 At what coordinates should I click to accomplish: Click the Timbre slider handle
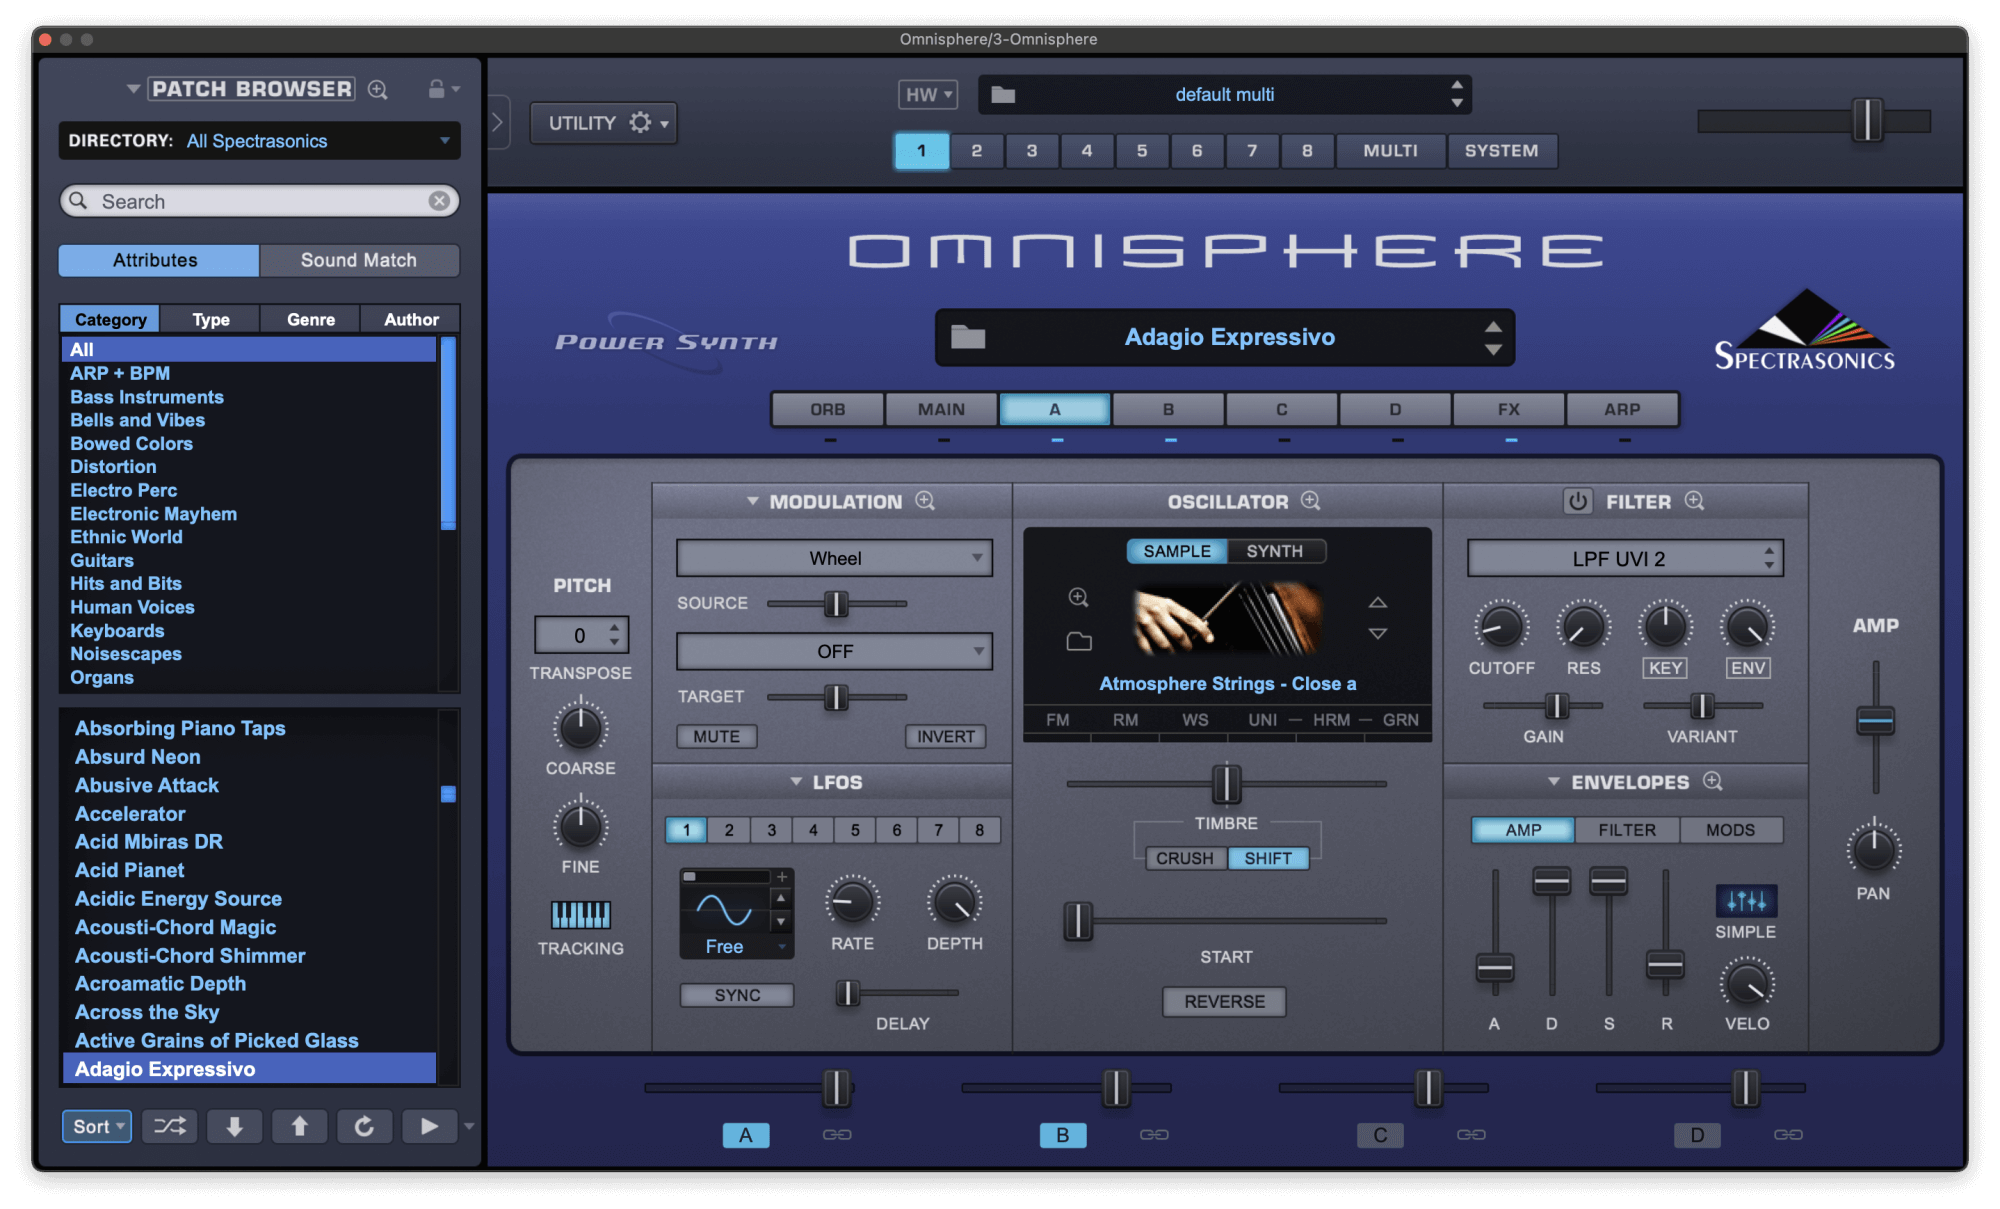coord(1226,784)
